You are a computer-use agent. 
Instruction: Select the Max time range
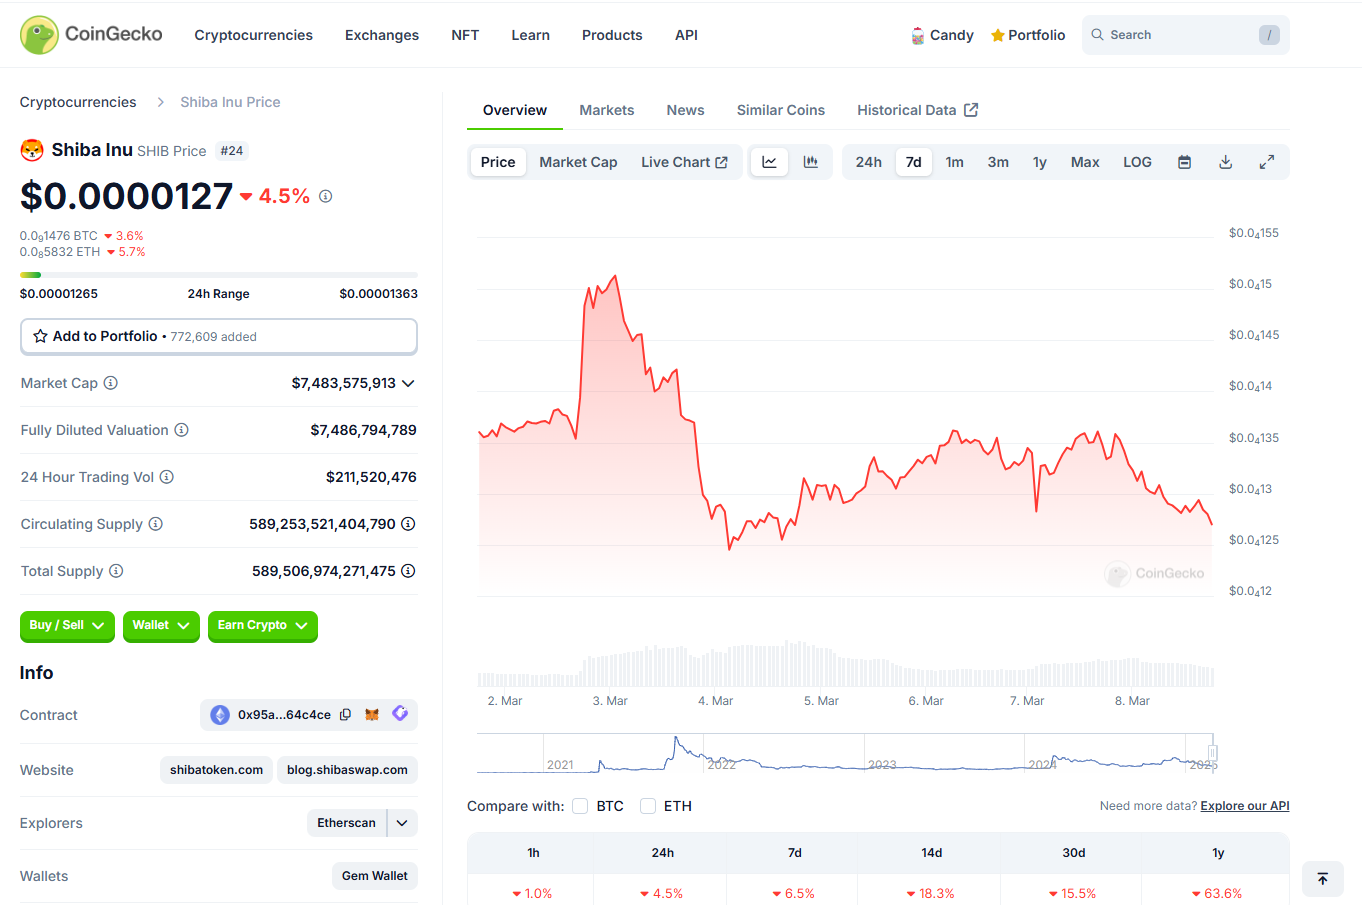pyautogui.click(x=1085, y=162)
